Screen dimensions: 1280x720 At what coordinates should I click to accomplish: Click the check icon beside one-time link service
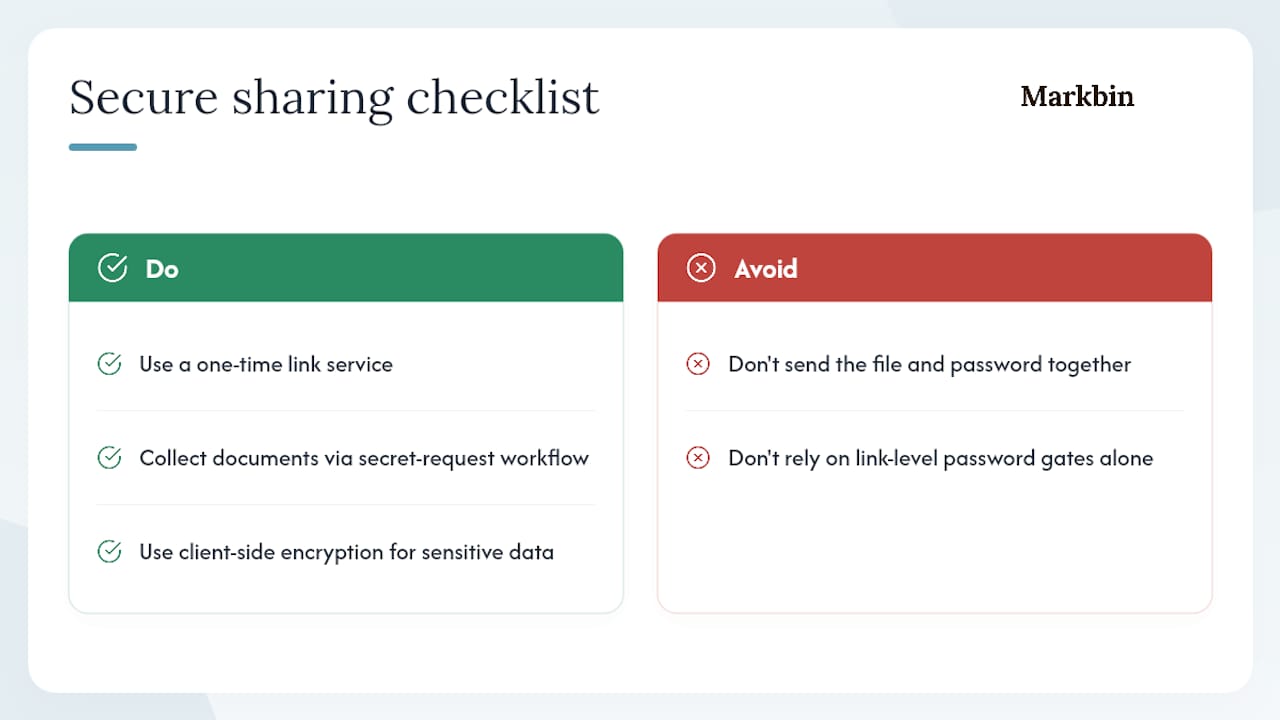tap(109, 364)
